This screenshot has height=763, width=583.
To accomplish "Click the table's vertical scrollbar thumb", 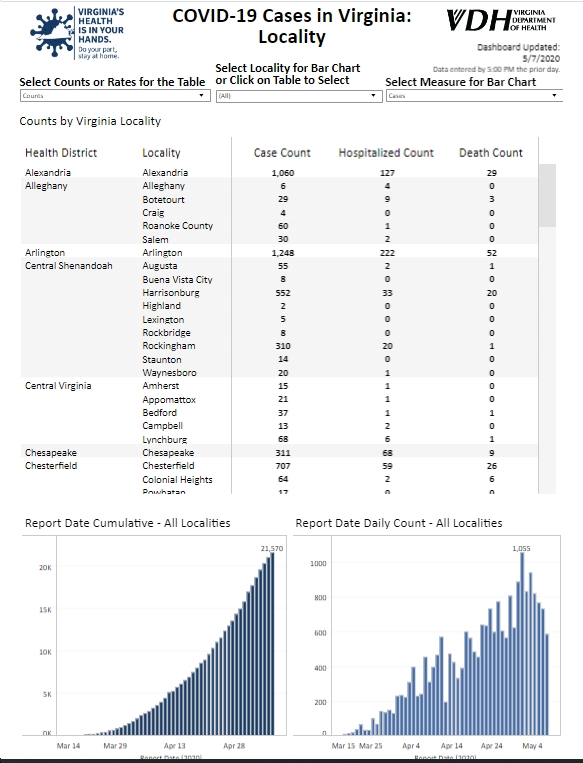I will 547,195.
